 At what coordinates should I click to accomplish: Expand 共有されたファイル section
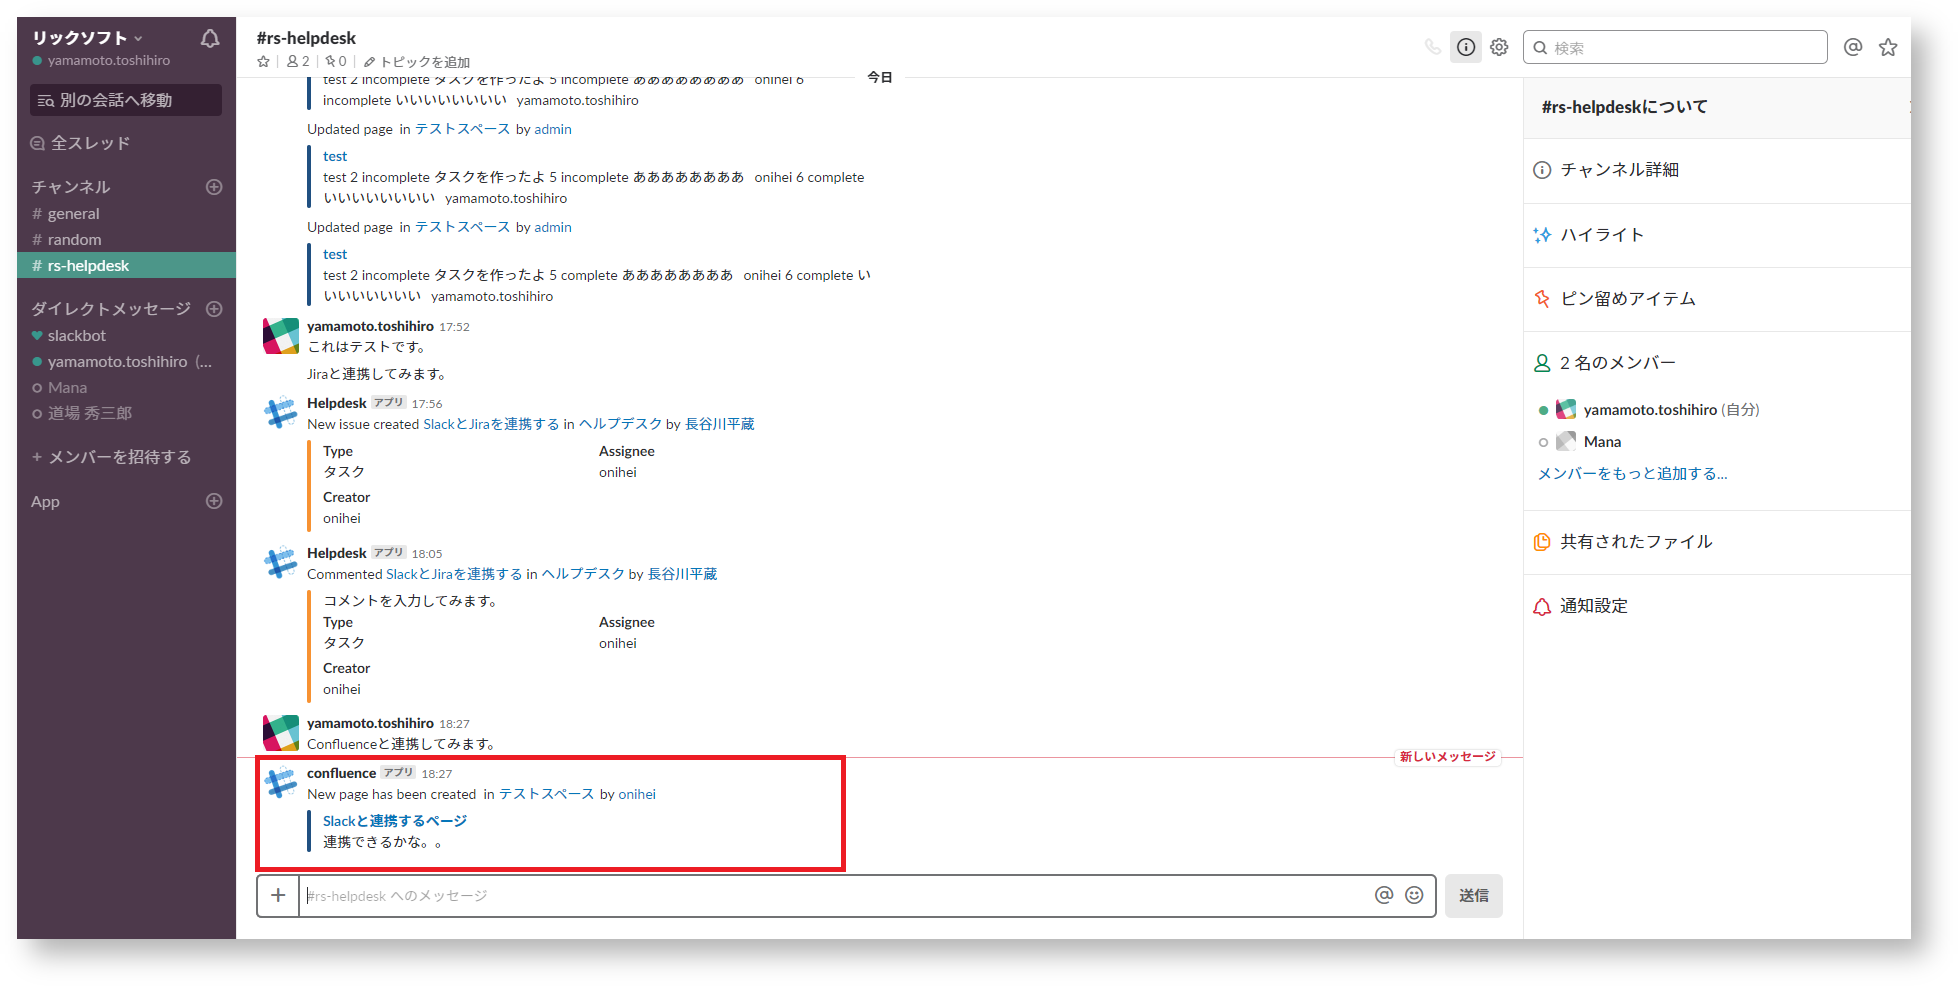[x=1717, y=542]
